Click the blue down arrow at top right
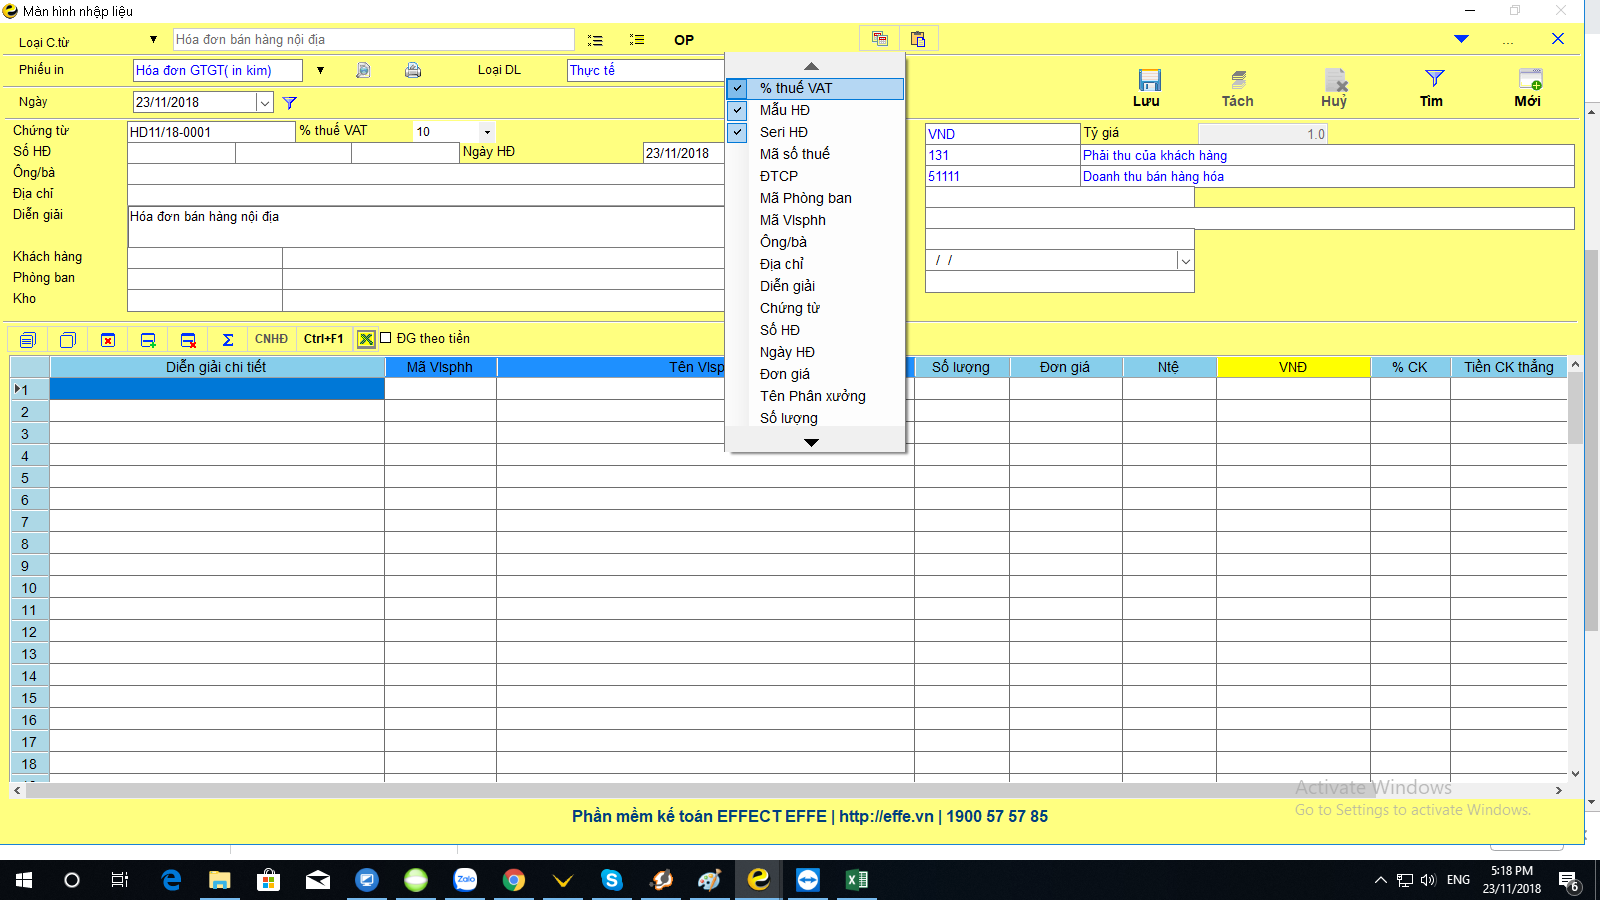 pyautogui.click(x=1461, y=39)
